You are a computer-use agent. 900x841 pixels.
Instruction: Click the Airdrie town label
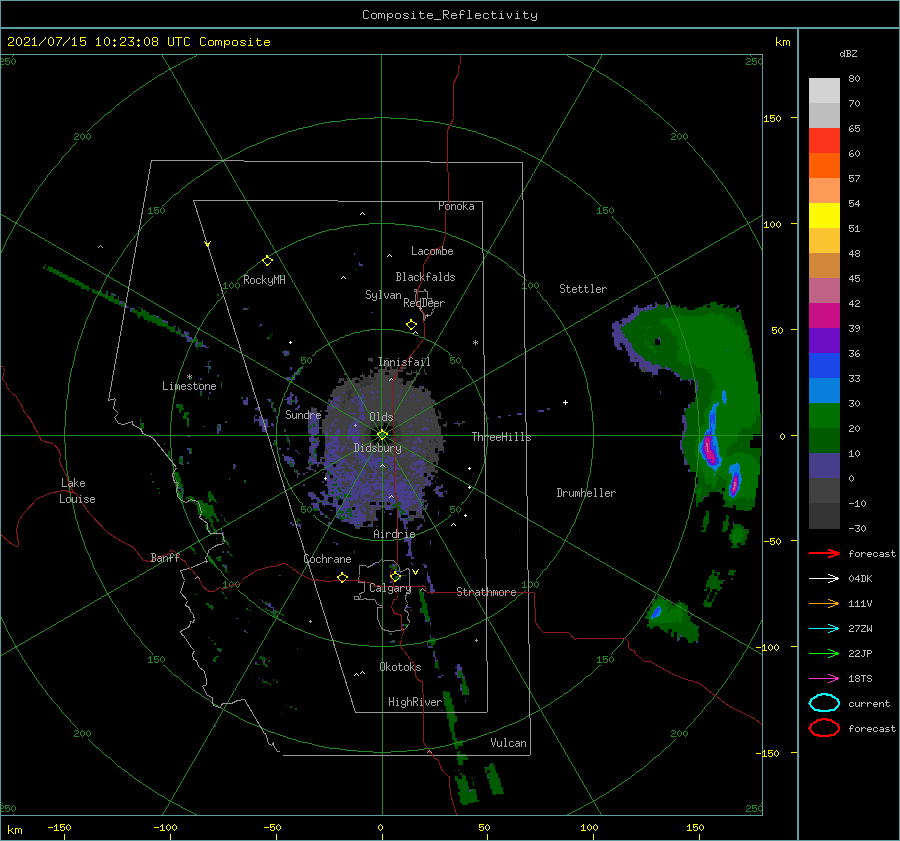tap(394, 534)
